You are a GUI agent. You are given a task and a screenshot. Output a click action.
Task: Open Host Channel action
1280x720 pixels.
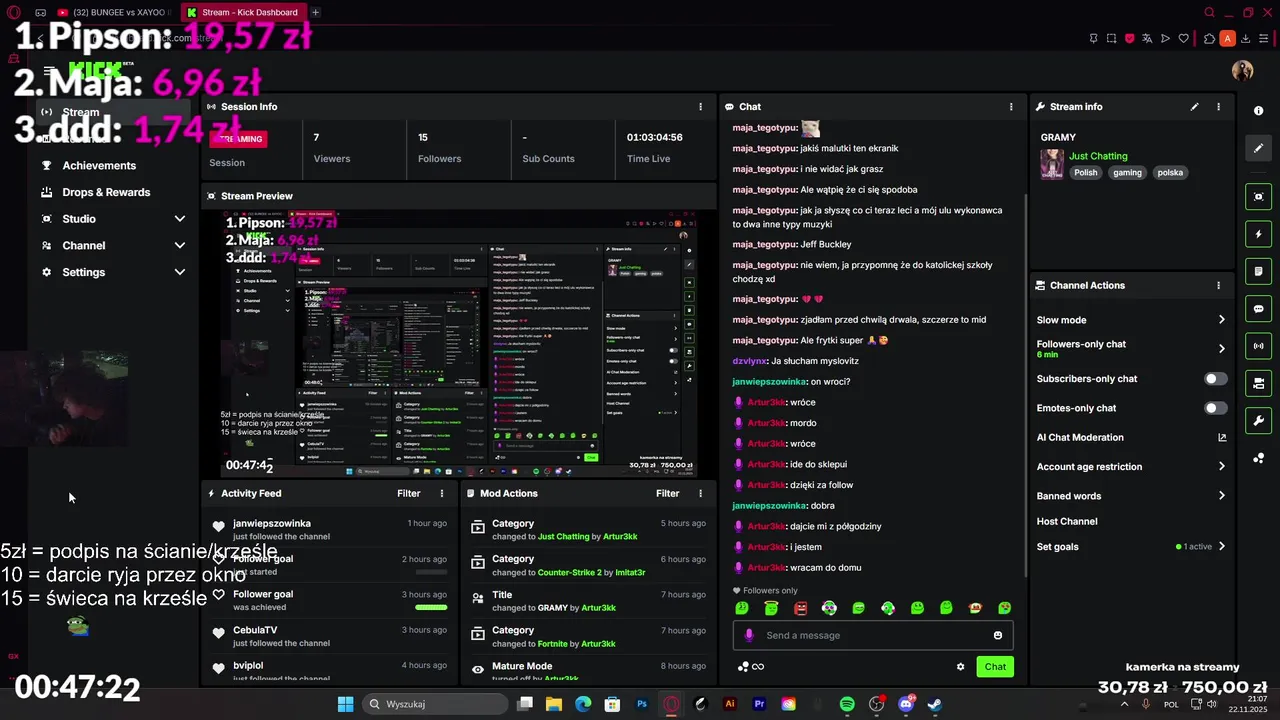click(1067, 521)
